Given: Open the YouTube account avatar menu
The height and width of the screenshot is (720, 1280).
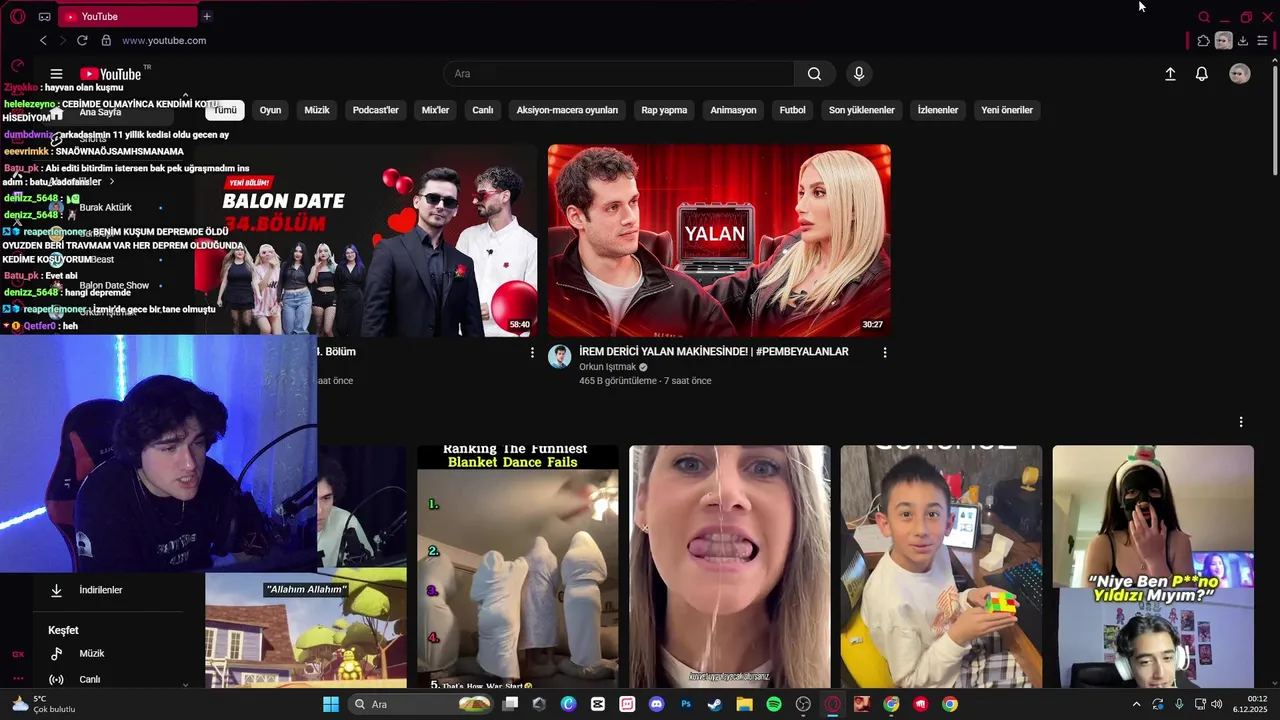Looking at the screenshot, I should [x=1240, y=74].
